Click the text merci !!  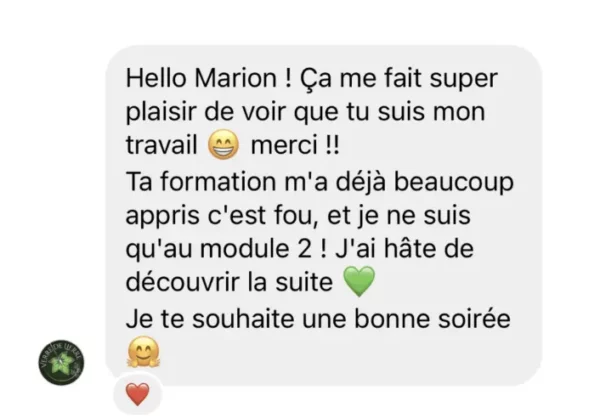tap(295, 145)
